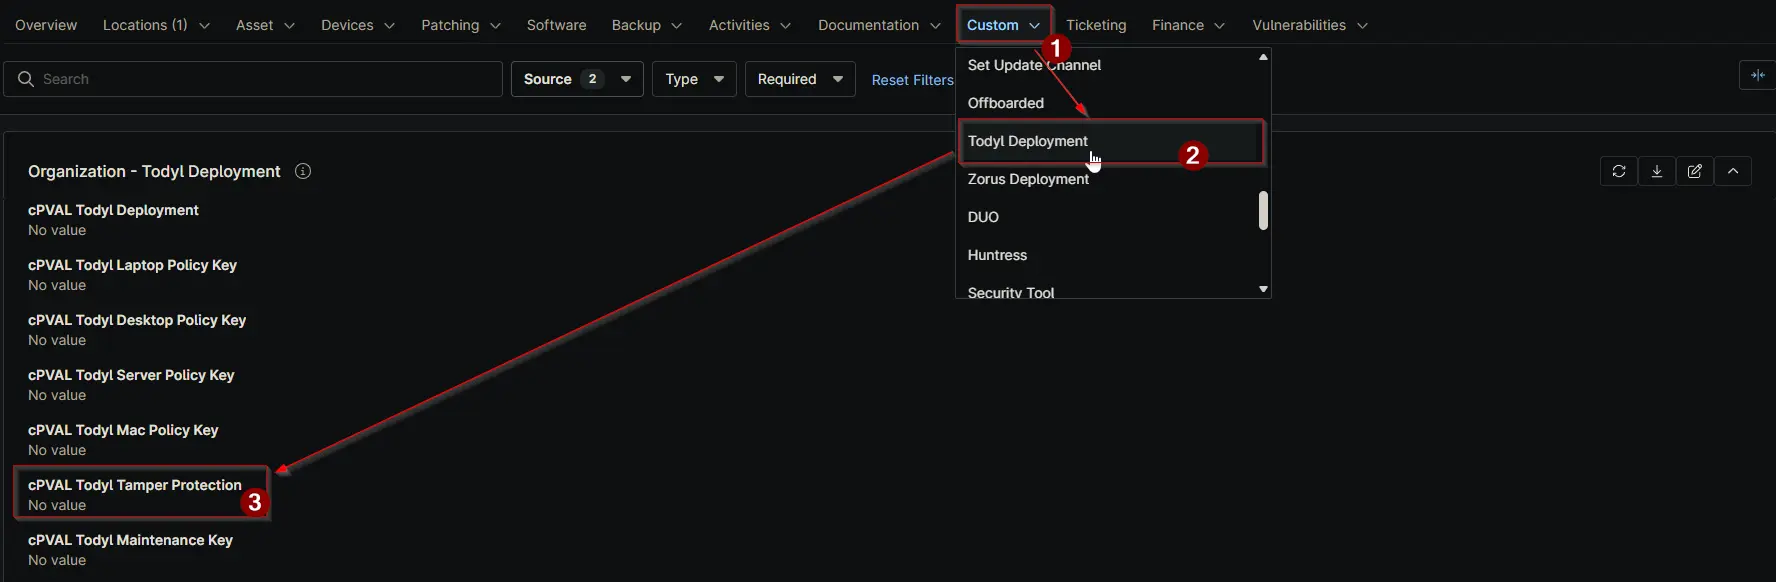Click the dropdown scrollbar up arrow
This screenshot has width=1776, height=582.
(1263, 57)
